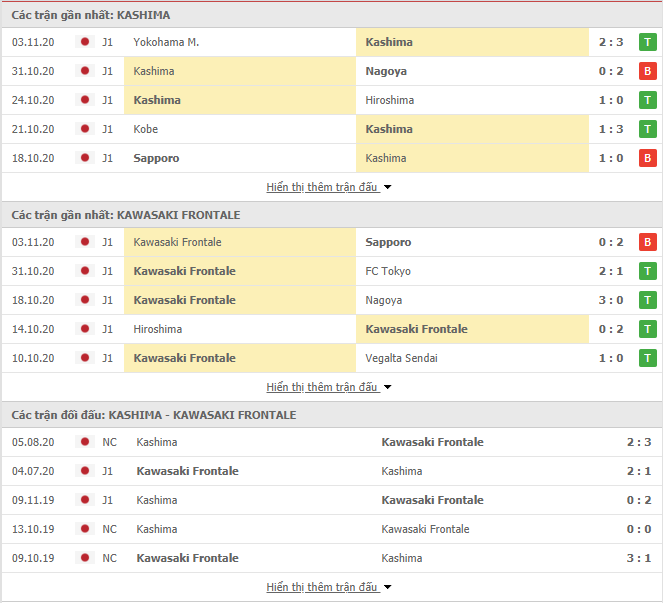Click the red B badge for Kashima vs Nagoya
The image size is (663, 603).
tap(647, 71)
